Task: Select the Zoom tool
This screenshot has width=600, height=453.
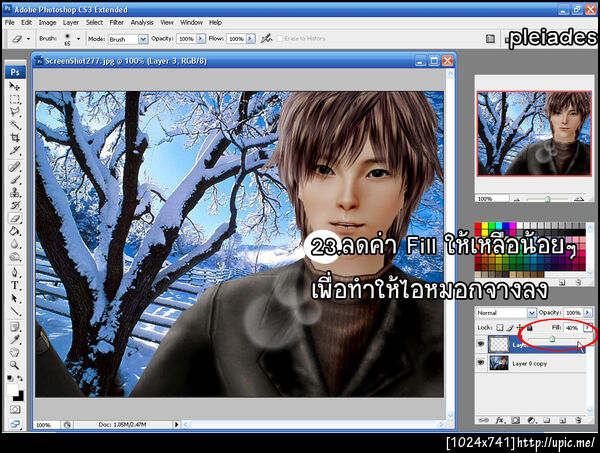Action: [x=15, y=365]
